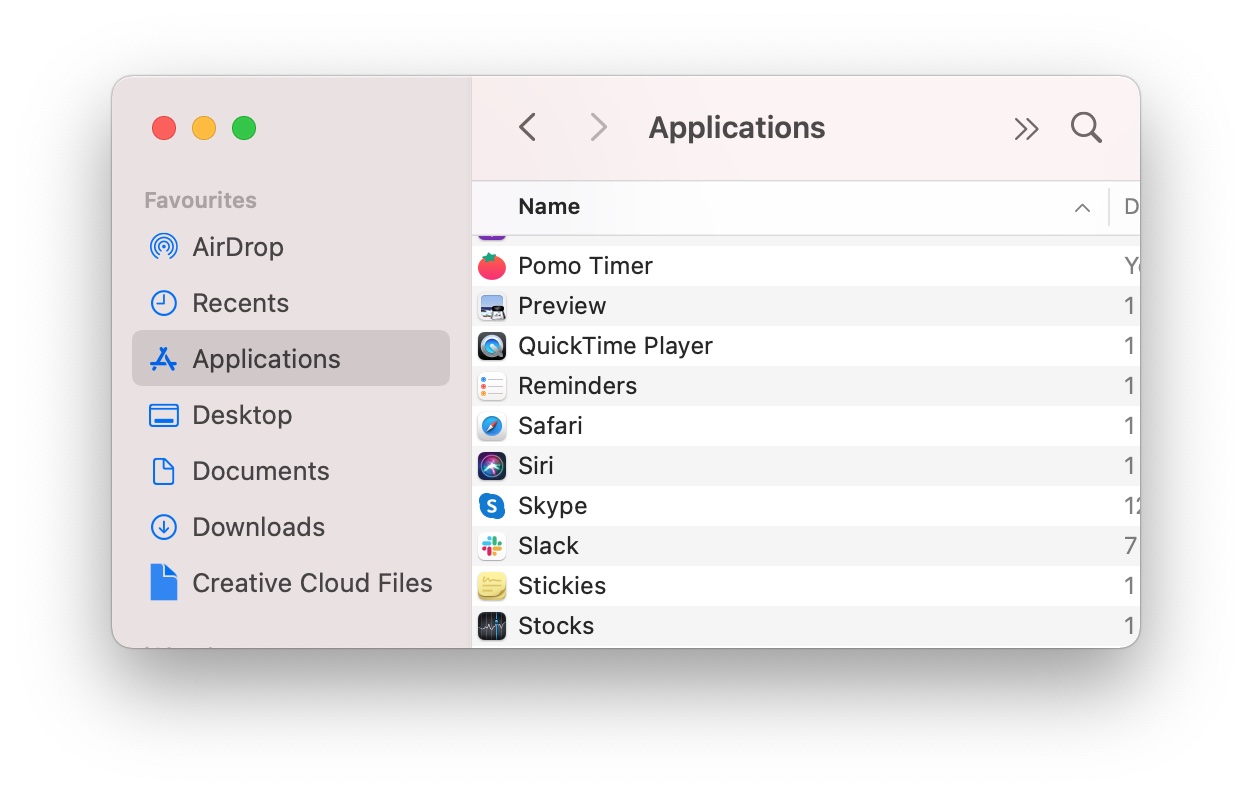
Task: Click the Safari compass icon
Action: coord(492,426)
